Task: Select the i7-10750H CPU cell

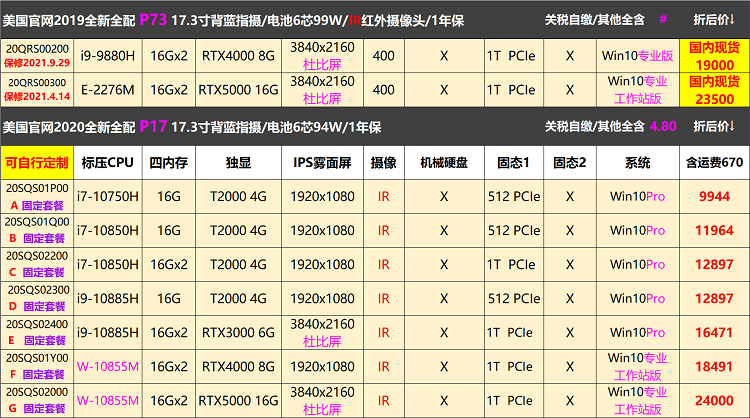Action: 108,197
